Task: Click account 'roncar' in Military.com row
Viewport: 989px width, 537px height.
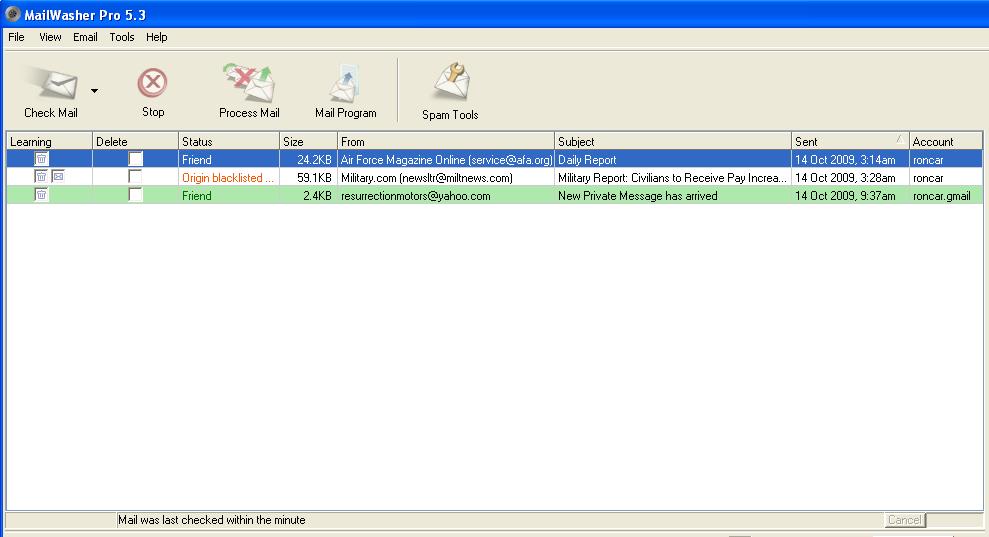Action: tap(928, 178)
